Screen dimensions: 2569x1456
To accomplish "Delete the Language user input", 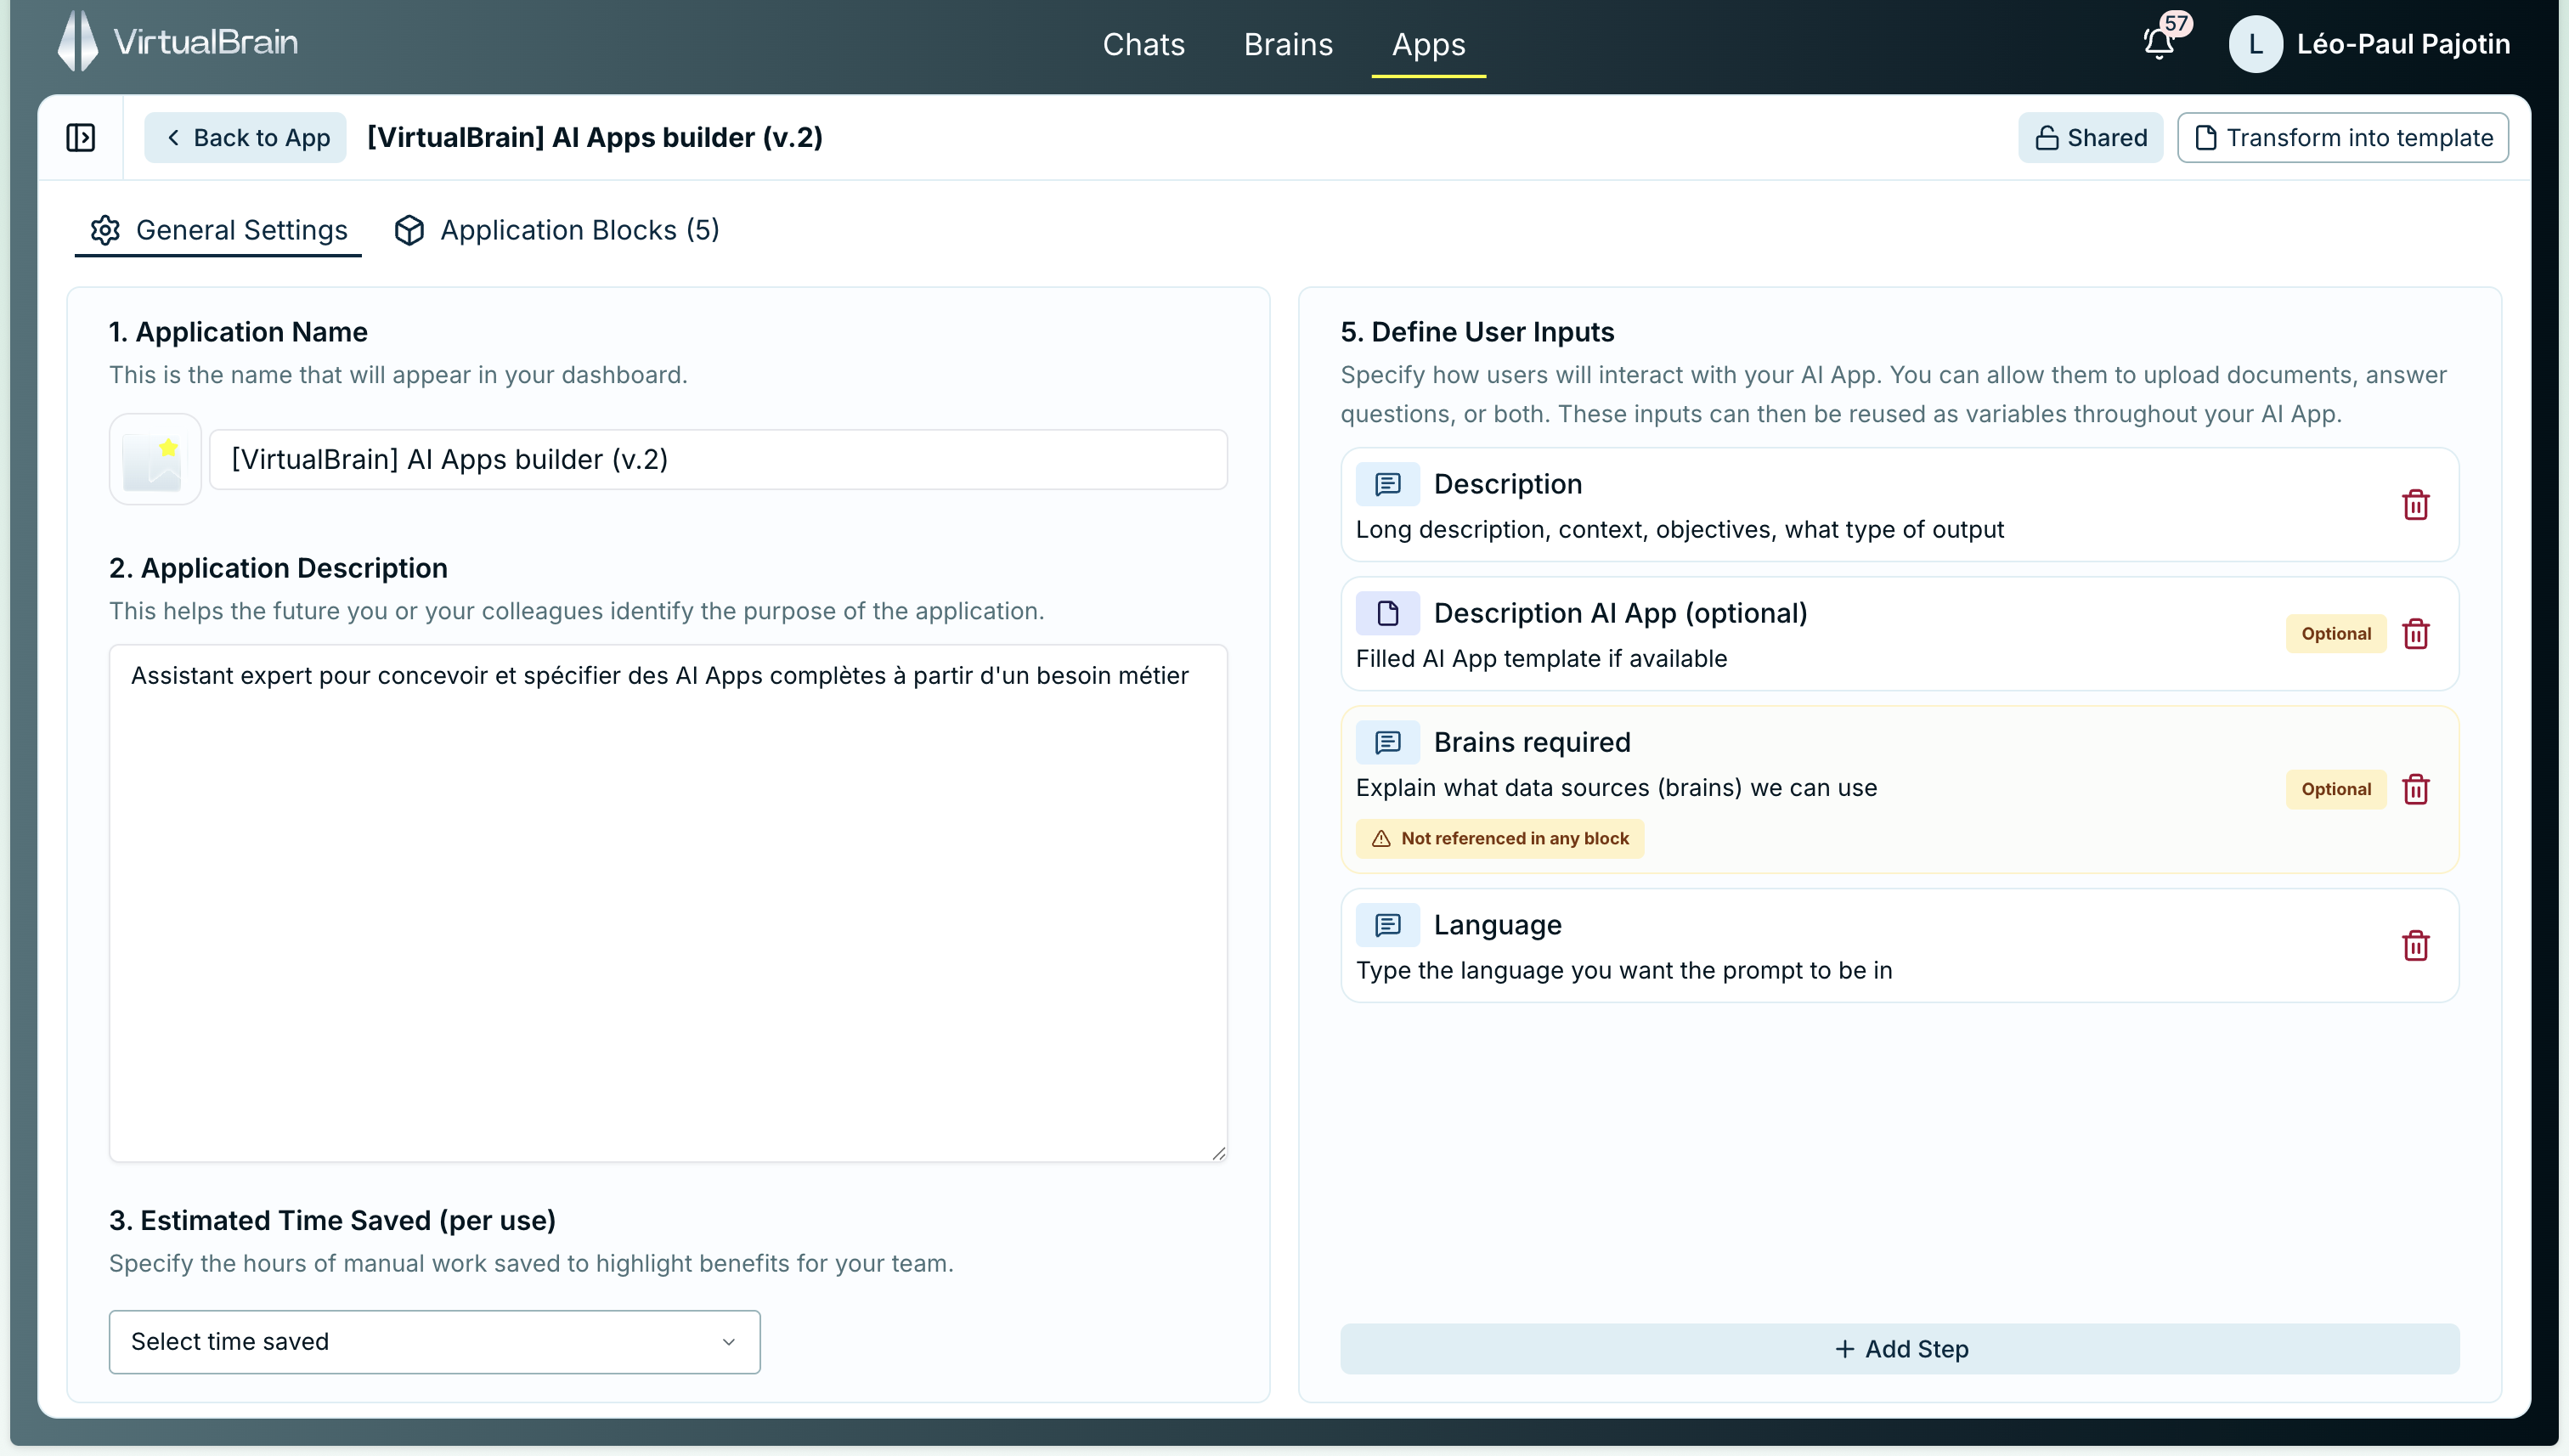I will 2415,946.
